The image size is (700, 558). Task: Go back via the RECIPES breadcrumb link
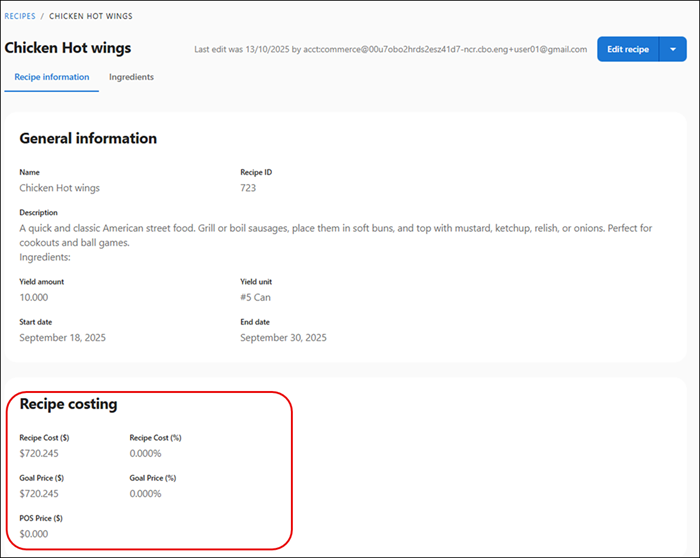20,16
